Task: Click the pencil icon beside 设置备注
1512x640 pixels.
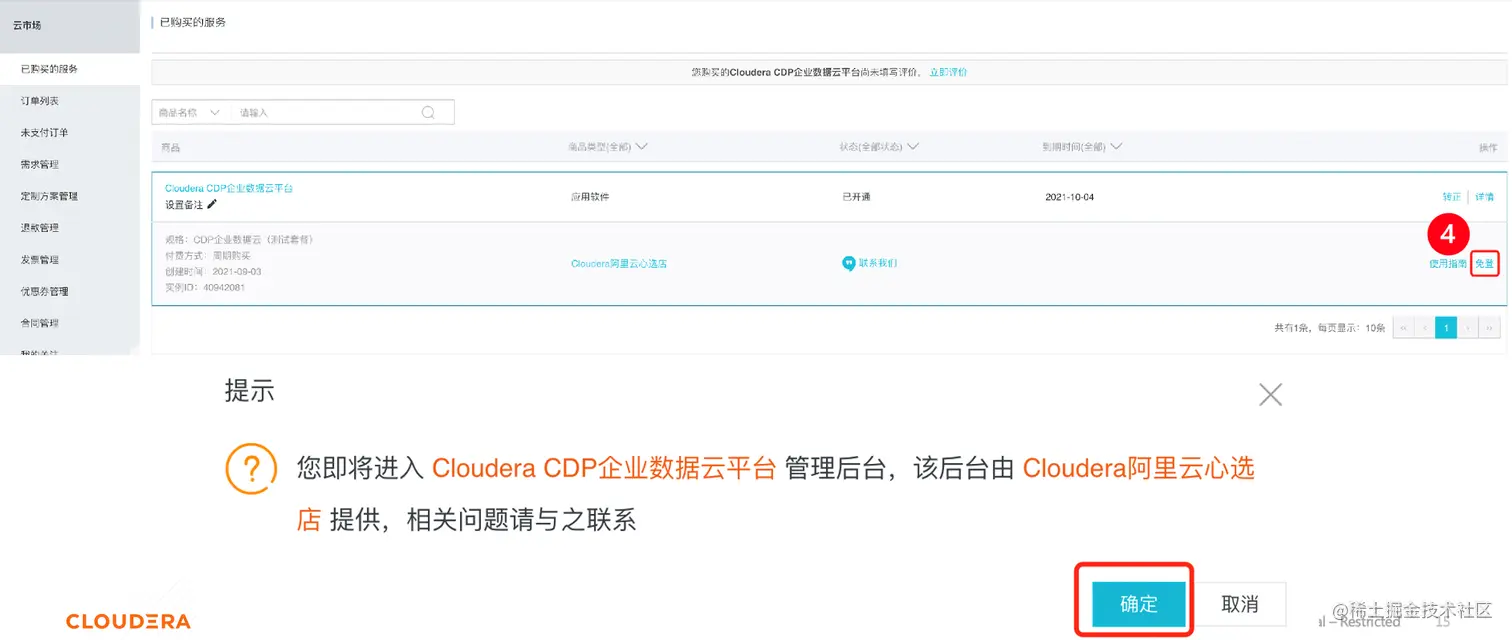Action: pos(212,204)
